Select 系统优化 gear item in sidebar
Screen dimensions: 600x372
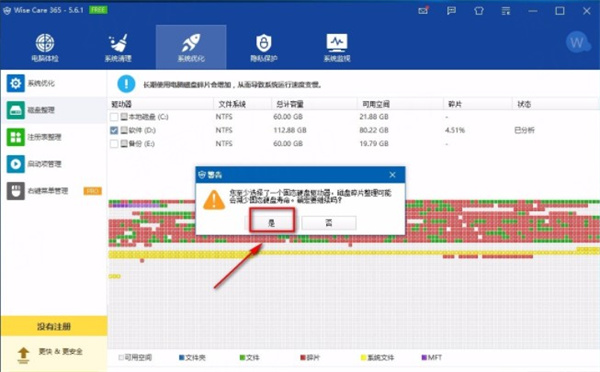(54, 83)
